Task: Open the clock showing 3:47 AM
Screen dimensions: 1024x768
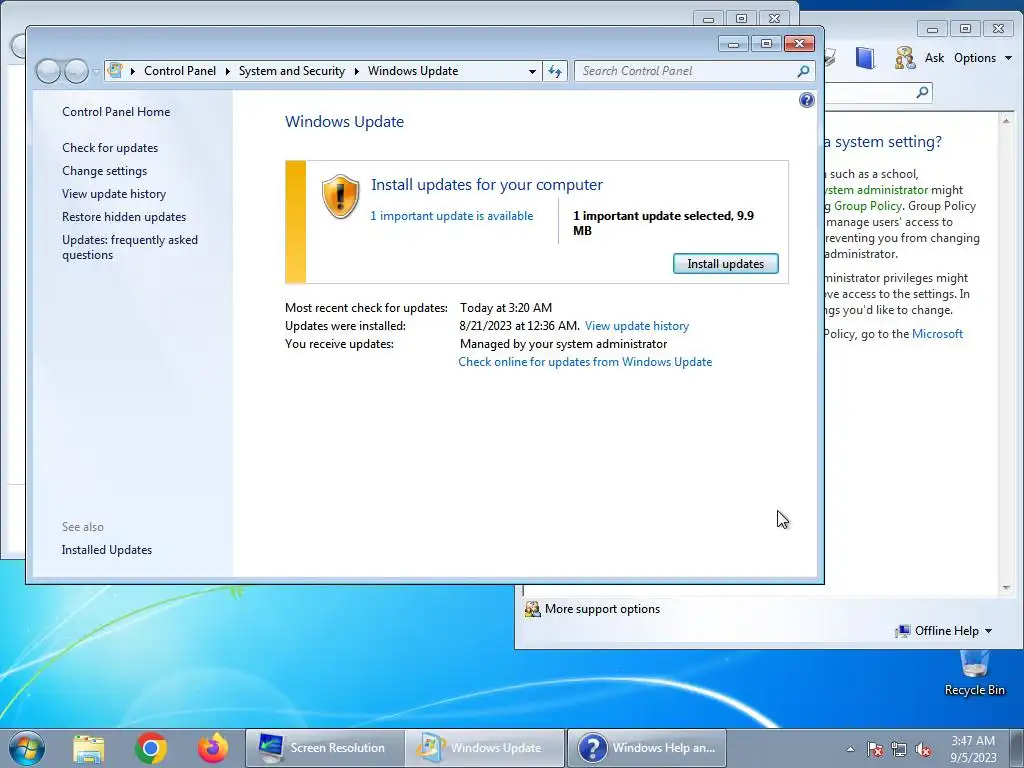Action: (973, 749)
